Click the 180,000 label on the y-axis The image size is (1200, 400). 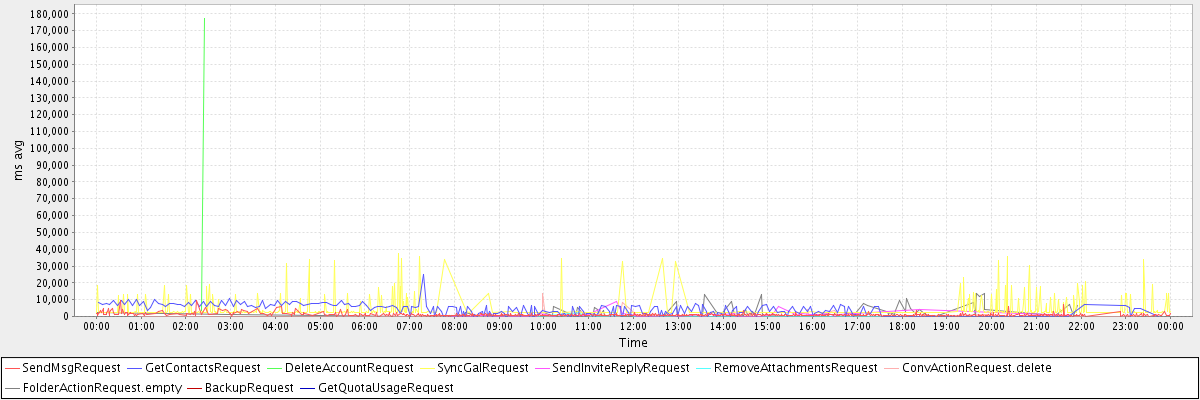tap(49, 15)
